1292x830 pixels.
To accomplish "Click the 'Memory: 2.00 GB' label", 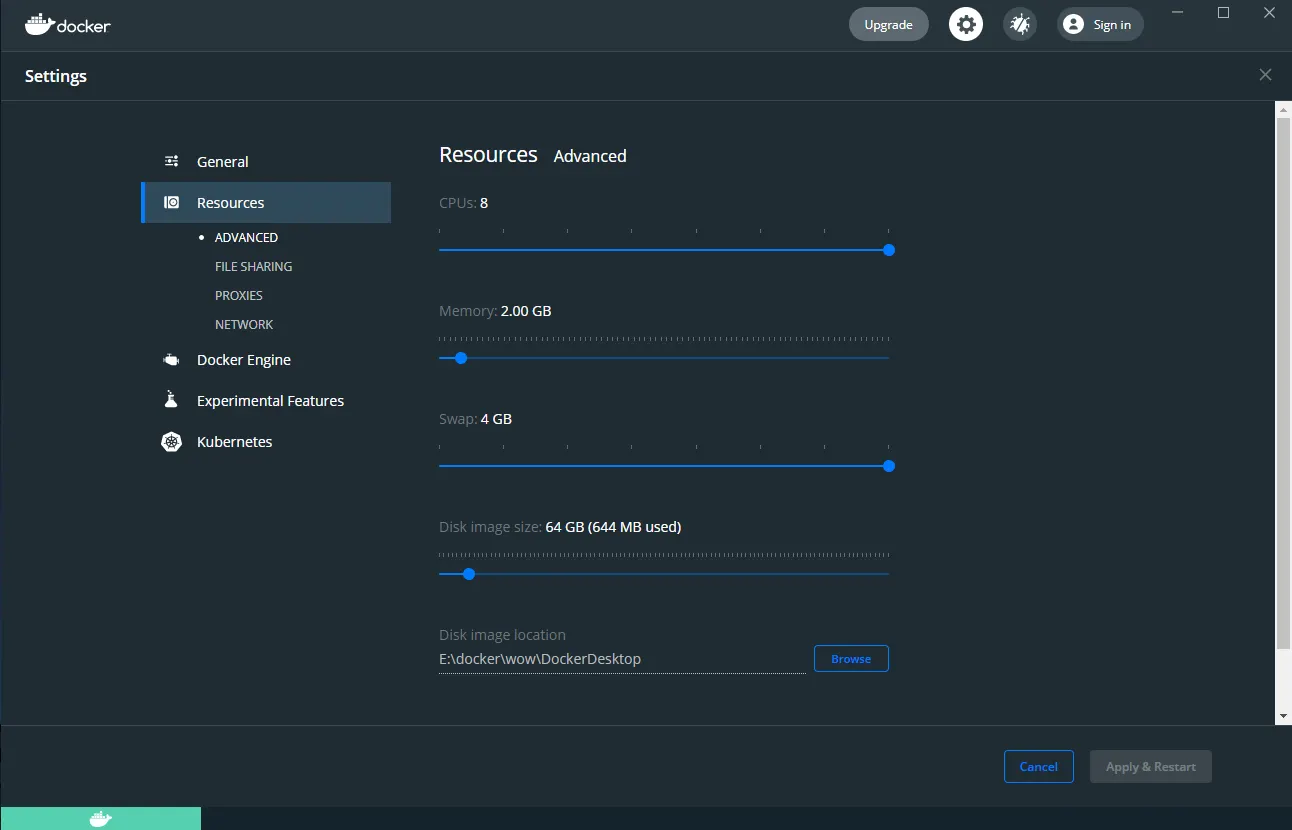I will [x=495, y=311].
